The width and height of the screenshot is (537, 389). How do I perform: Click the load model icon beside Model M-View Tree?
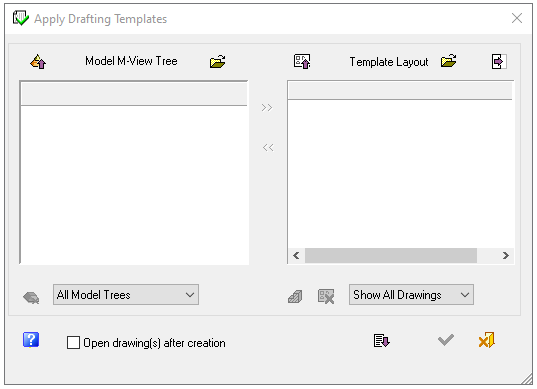pyautogui.click(x=38, y=62)
